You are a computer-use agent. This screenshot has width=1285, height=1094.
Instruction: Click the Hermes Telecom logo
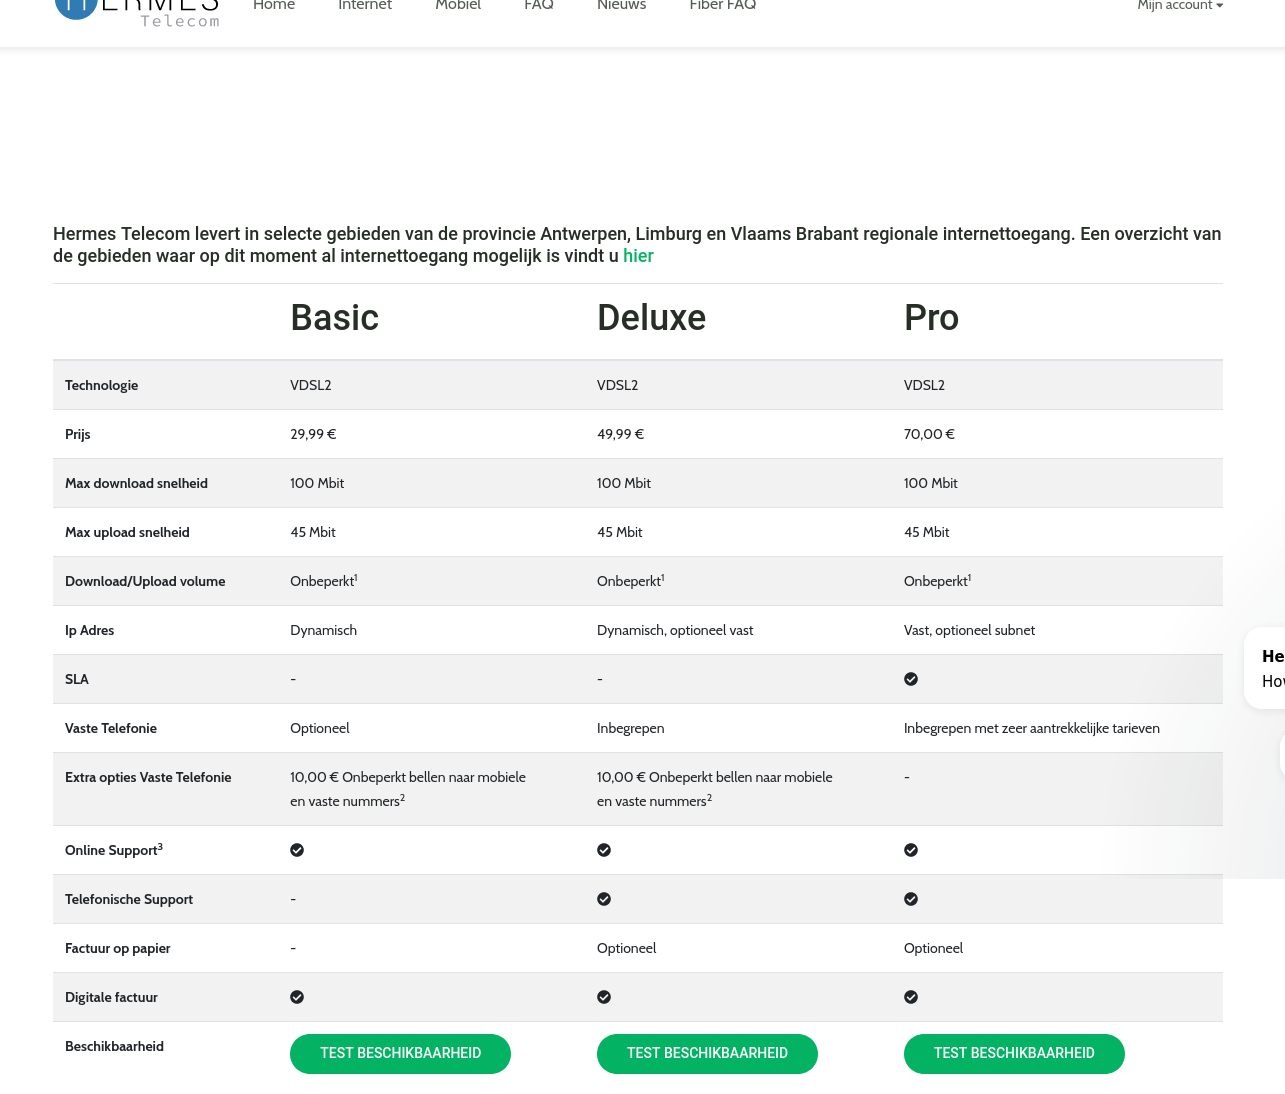[x=137, y=12]
